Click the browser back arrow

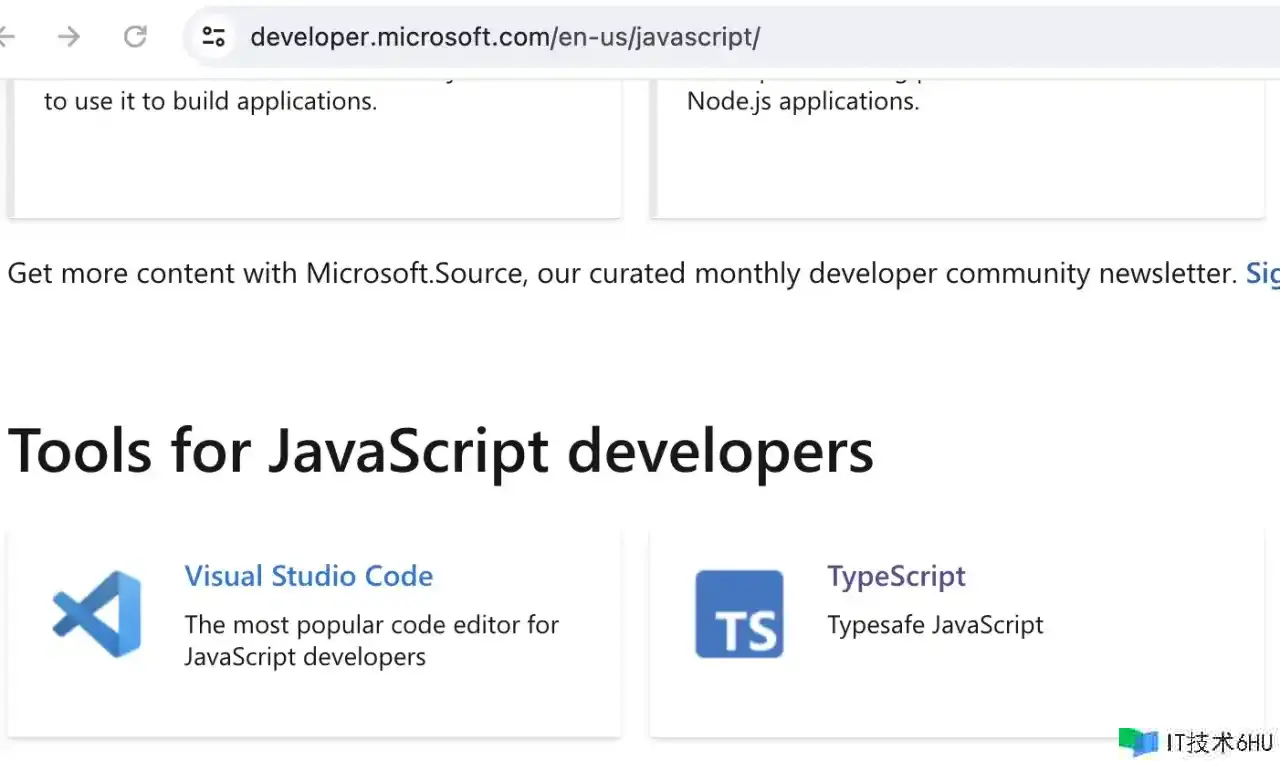[x=6, y=37]
